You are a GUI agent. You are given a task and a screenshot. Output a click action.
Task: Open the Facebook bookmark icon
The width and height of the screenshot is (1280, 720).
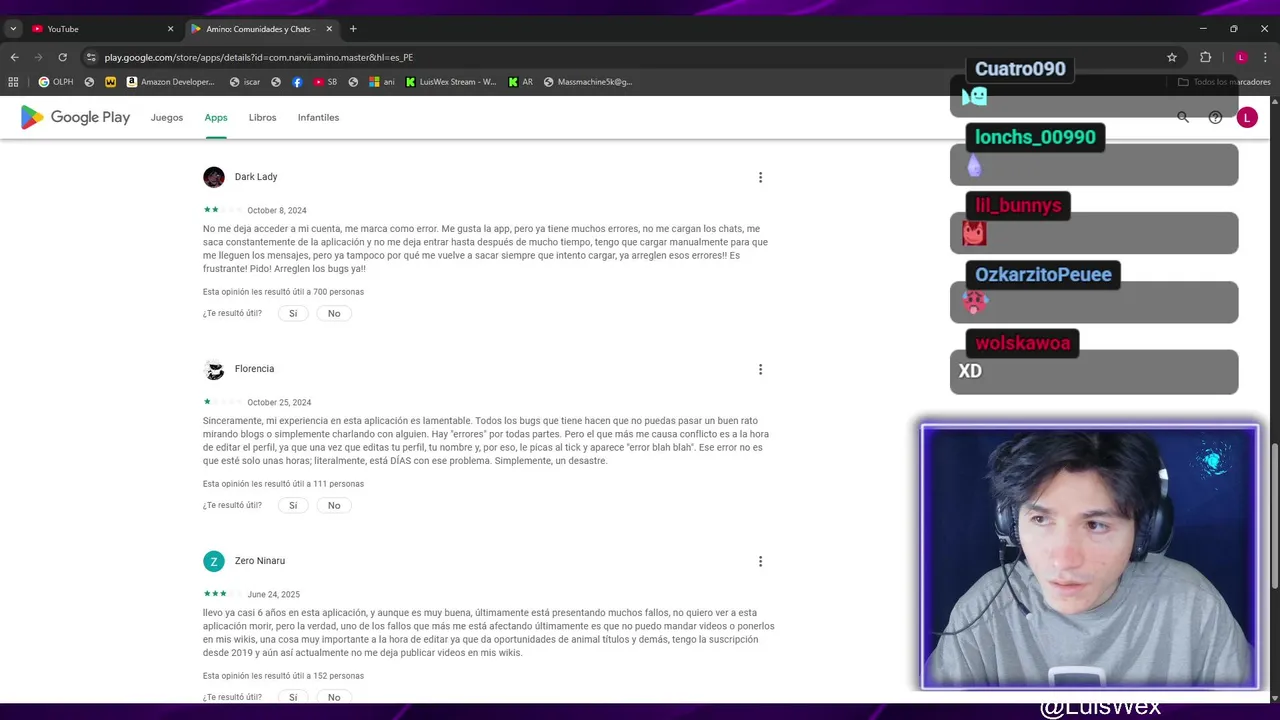click(x=297, y=82)
